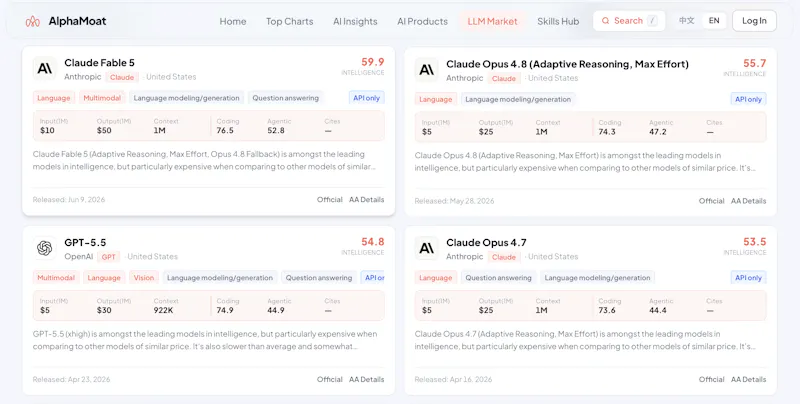Screen dimensions: 800x404
Task: Click the 922K context value
Action: [163, 310]
